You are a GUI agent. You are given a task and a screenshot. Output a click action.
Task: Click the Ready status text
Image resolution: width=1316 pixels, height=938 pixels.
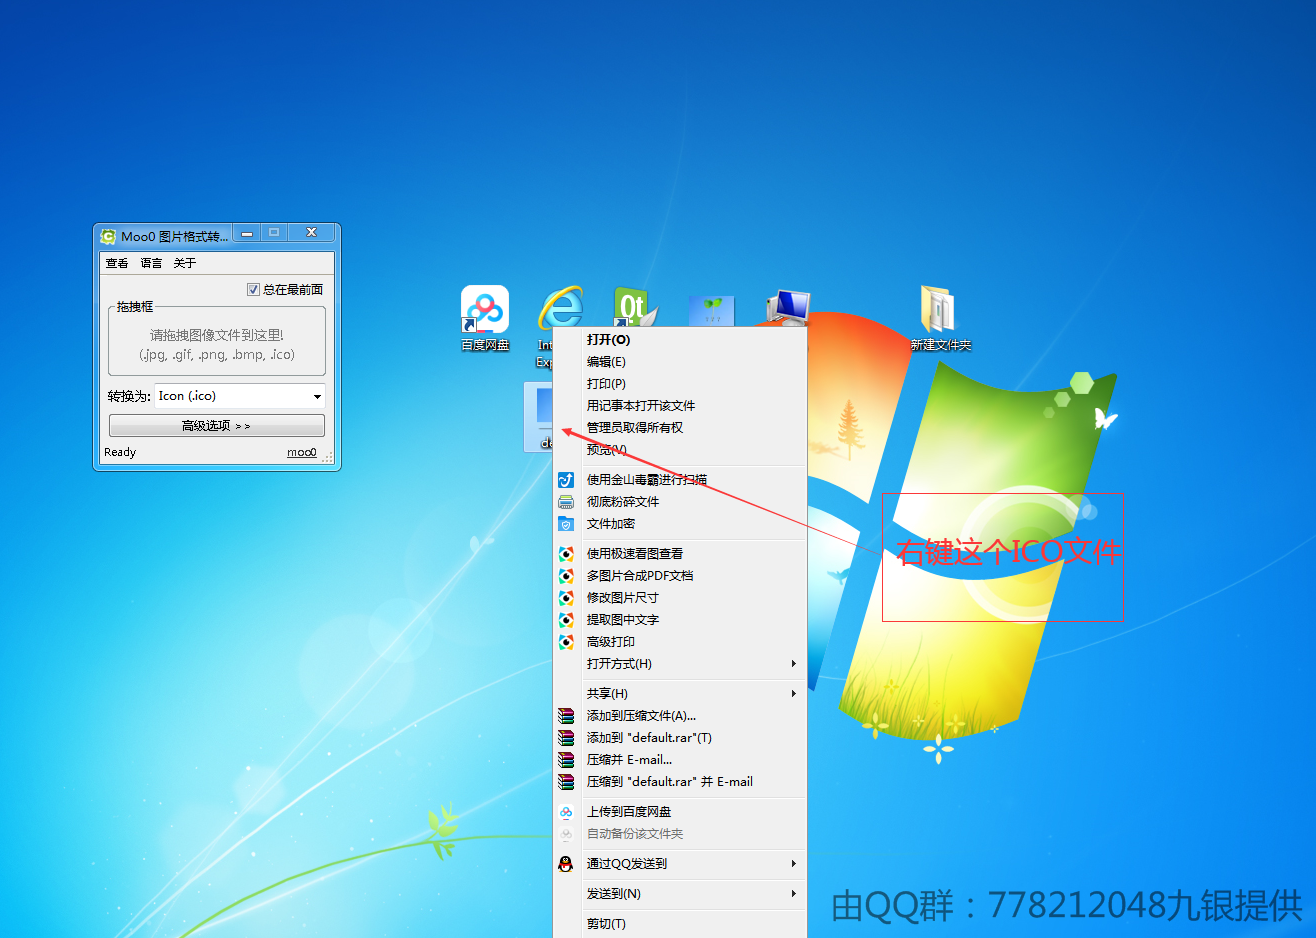(120, 453)
